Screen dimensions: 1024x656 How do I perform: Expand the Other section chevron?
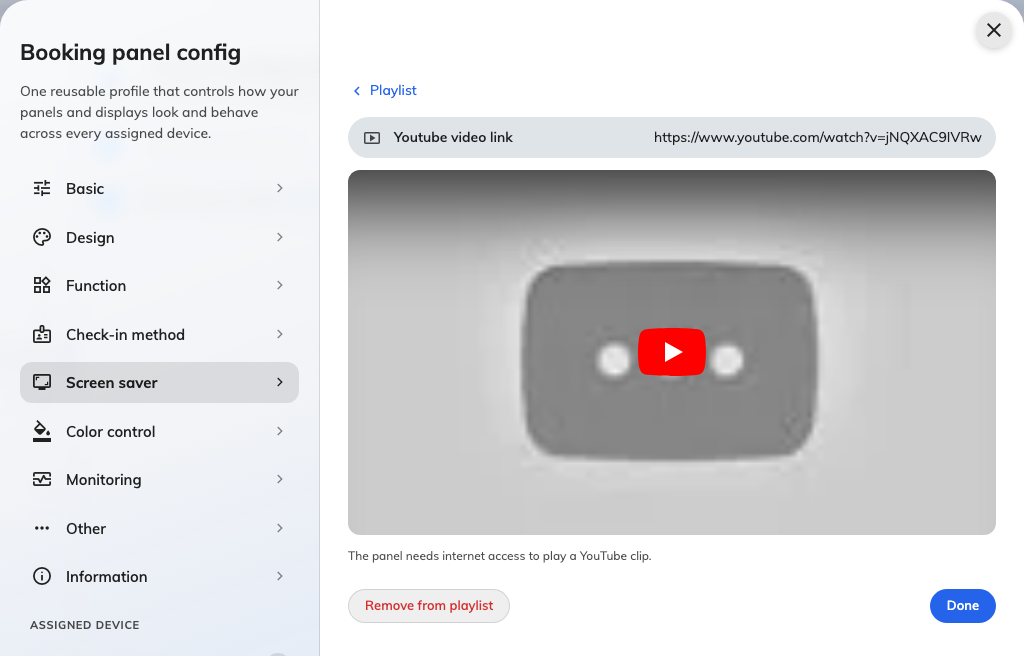(280, 528)
